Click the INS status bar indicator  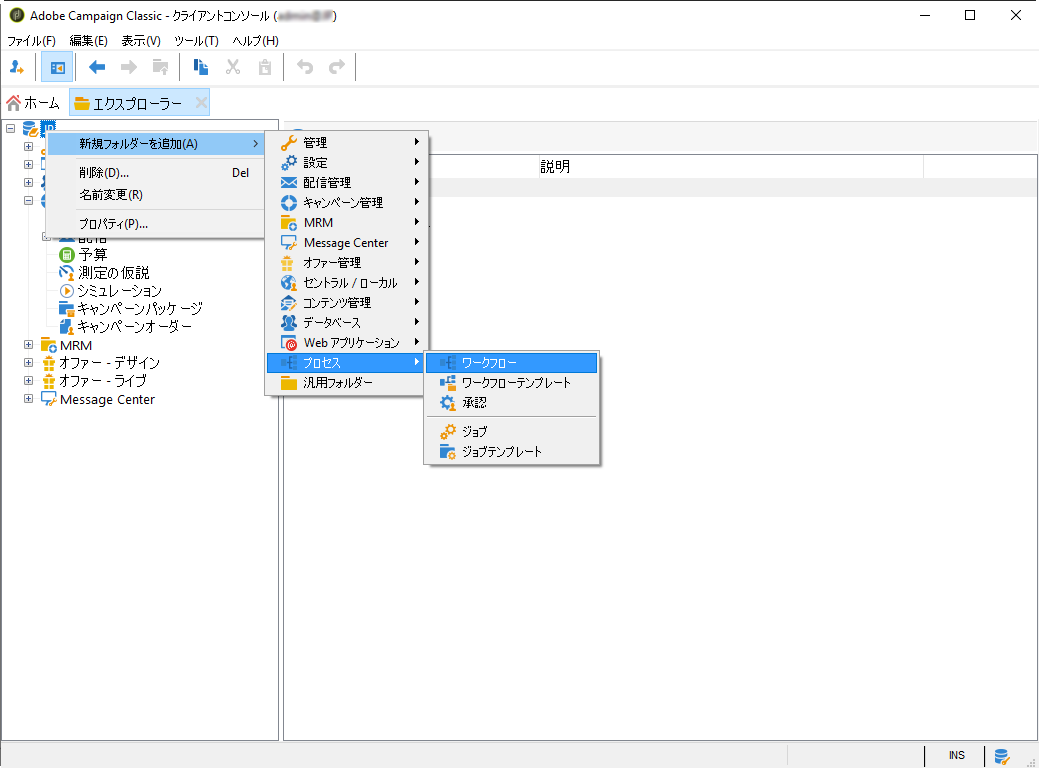coord(956,755)
